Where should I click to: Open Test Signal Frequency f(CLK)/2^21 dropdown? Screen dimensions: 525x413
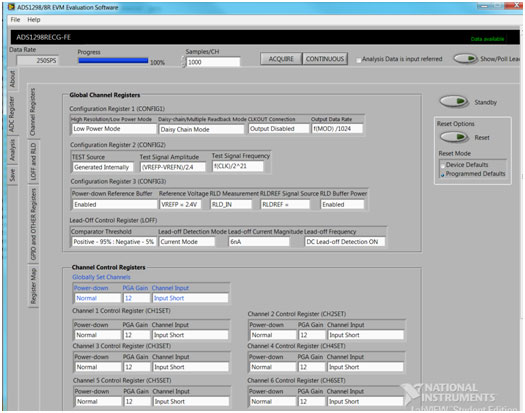tap(238, 166)
